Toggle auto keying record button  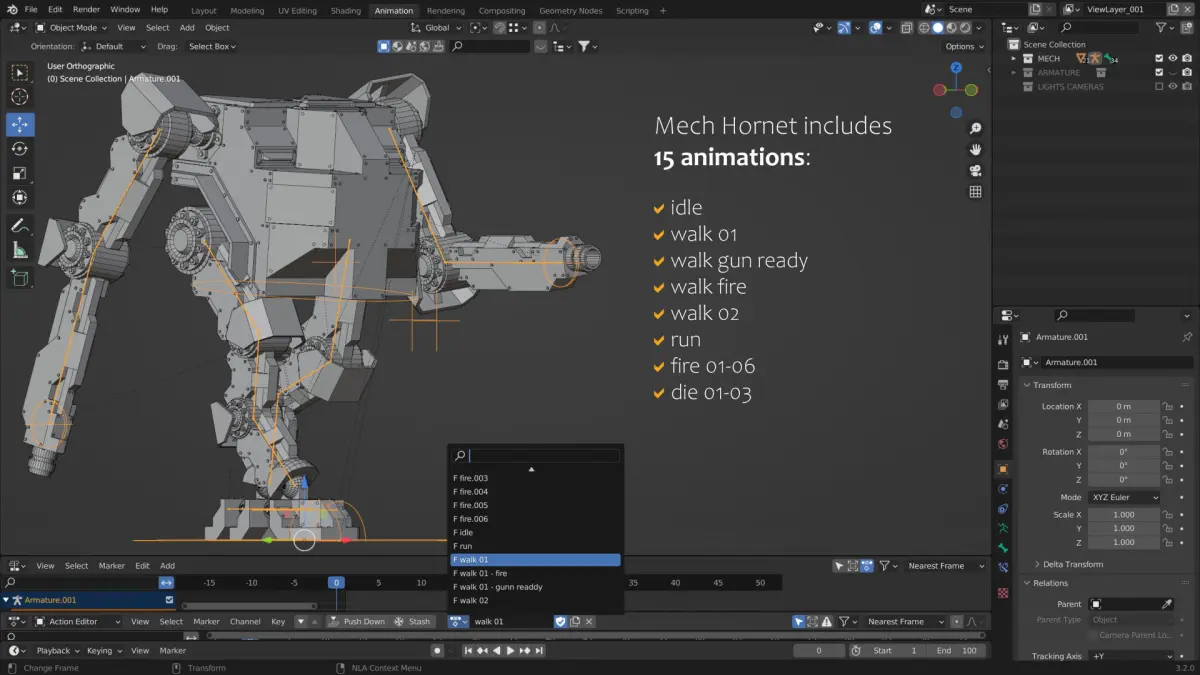tap(437, 650)
